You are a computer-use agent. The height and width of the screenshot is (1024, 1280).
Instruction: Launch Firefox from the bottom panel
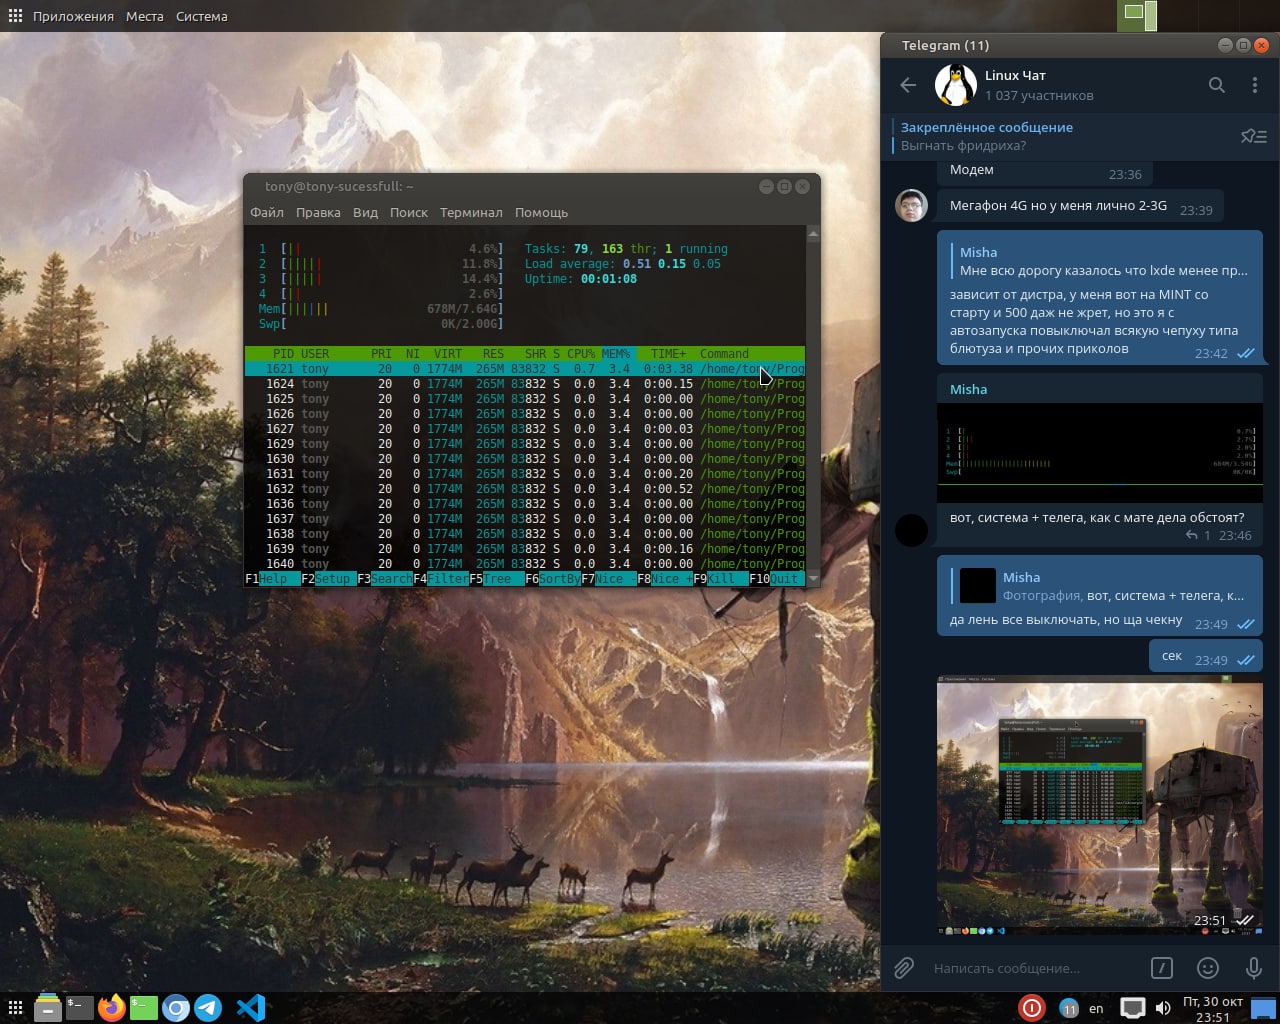click(x=112, y=1007)
